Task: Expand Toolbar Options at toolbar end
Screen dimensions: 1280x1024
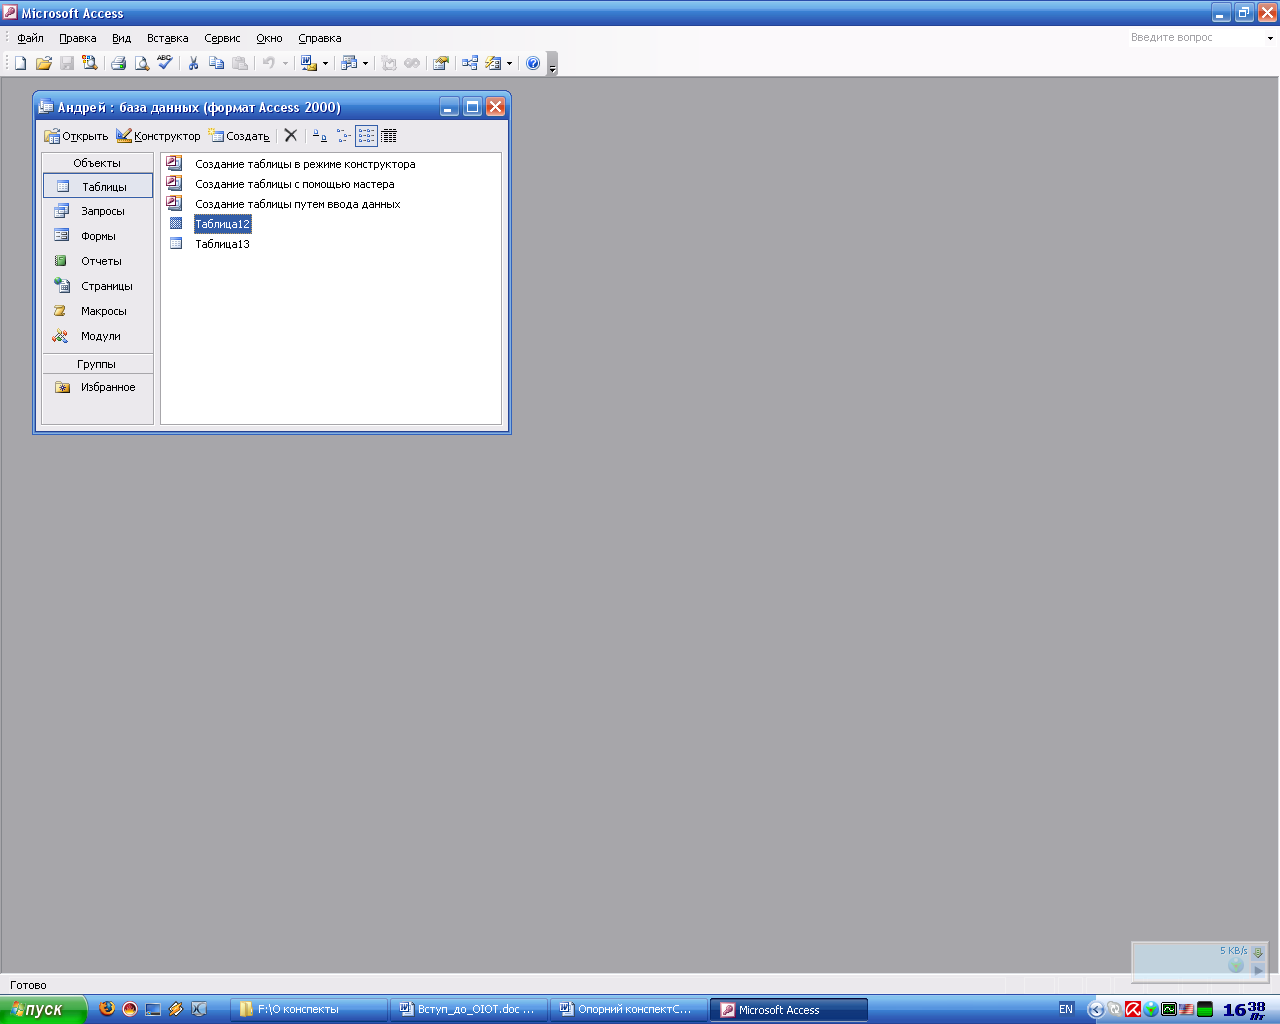Action: pyautogui.click(x=552, y=64)
